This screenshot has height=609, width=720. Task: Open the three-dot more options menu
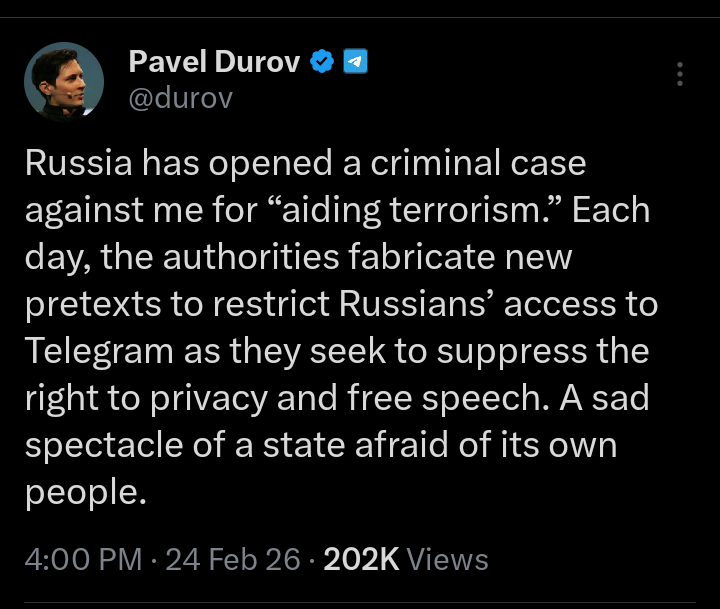(680, 74)
